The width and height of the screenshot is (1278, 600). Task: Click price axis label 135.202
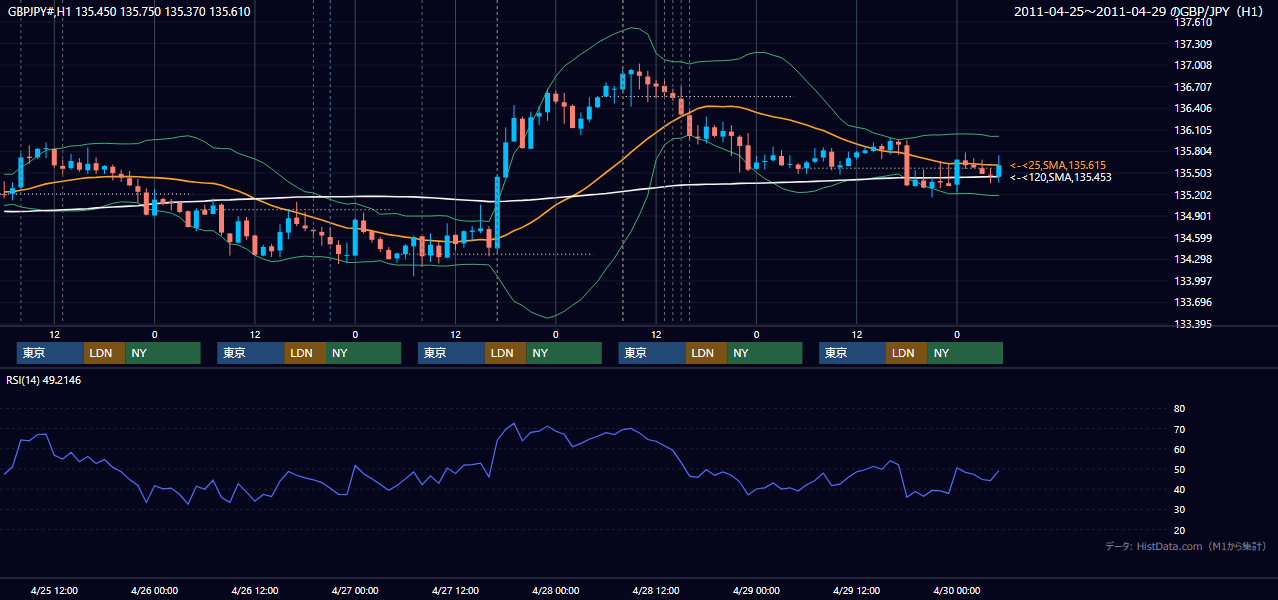1192,195
